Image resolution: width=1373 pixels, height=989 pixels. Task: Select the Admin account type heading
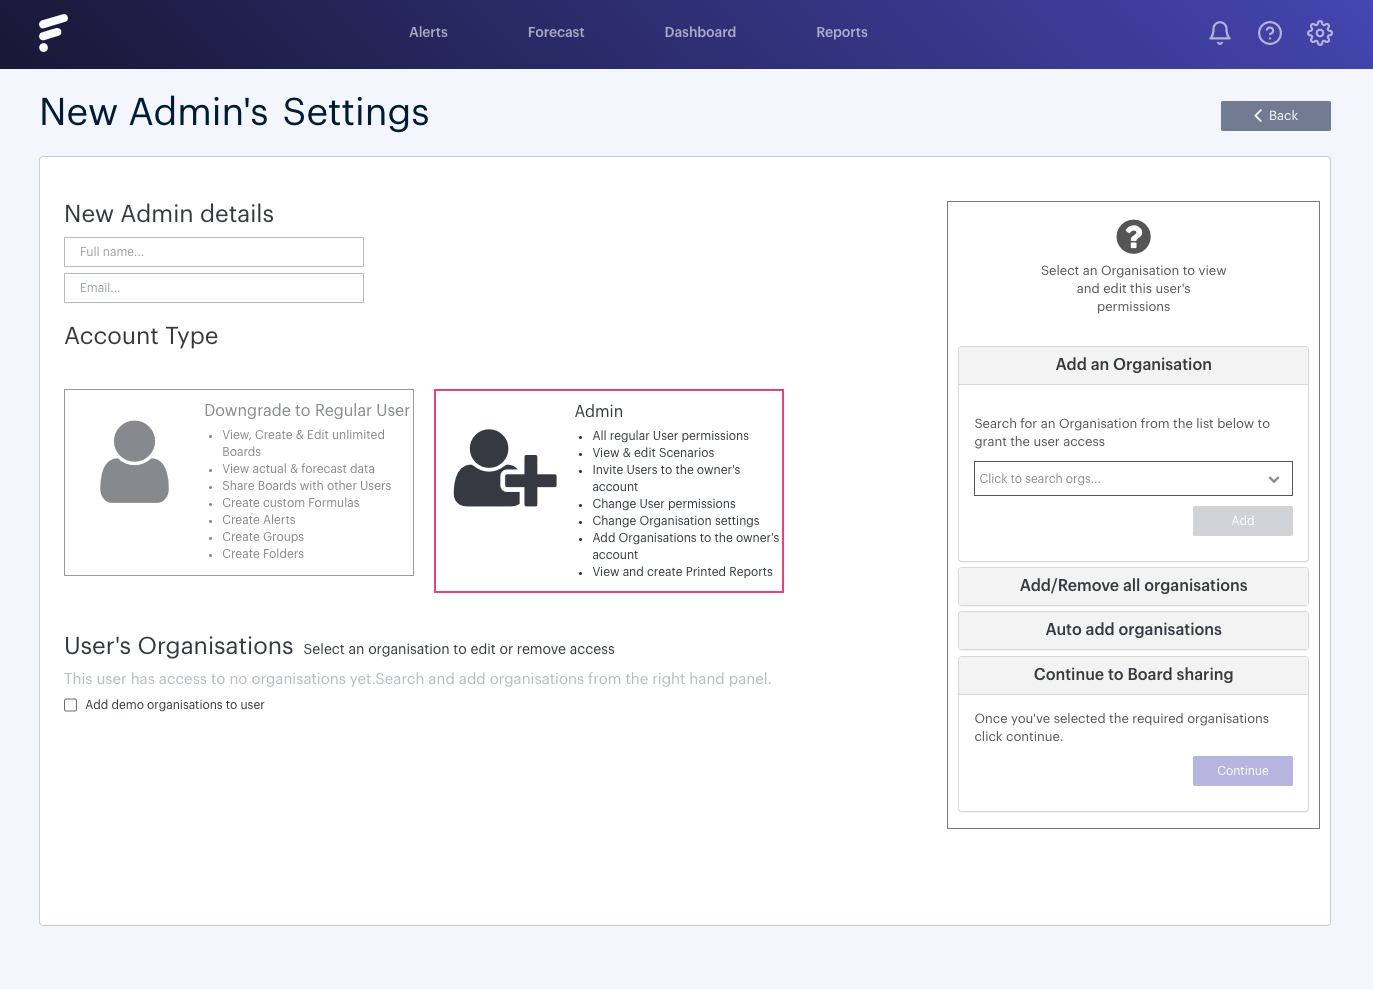pyautogui.click(x=598, y=411)
